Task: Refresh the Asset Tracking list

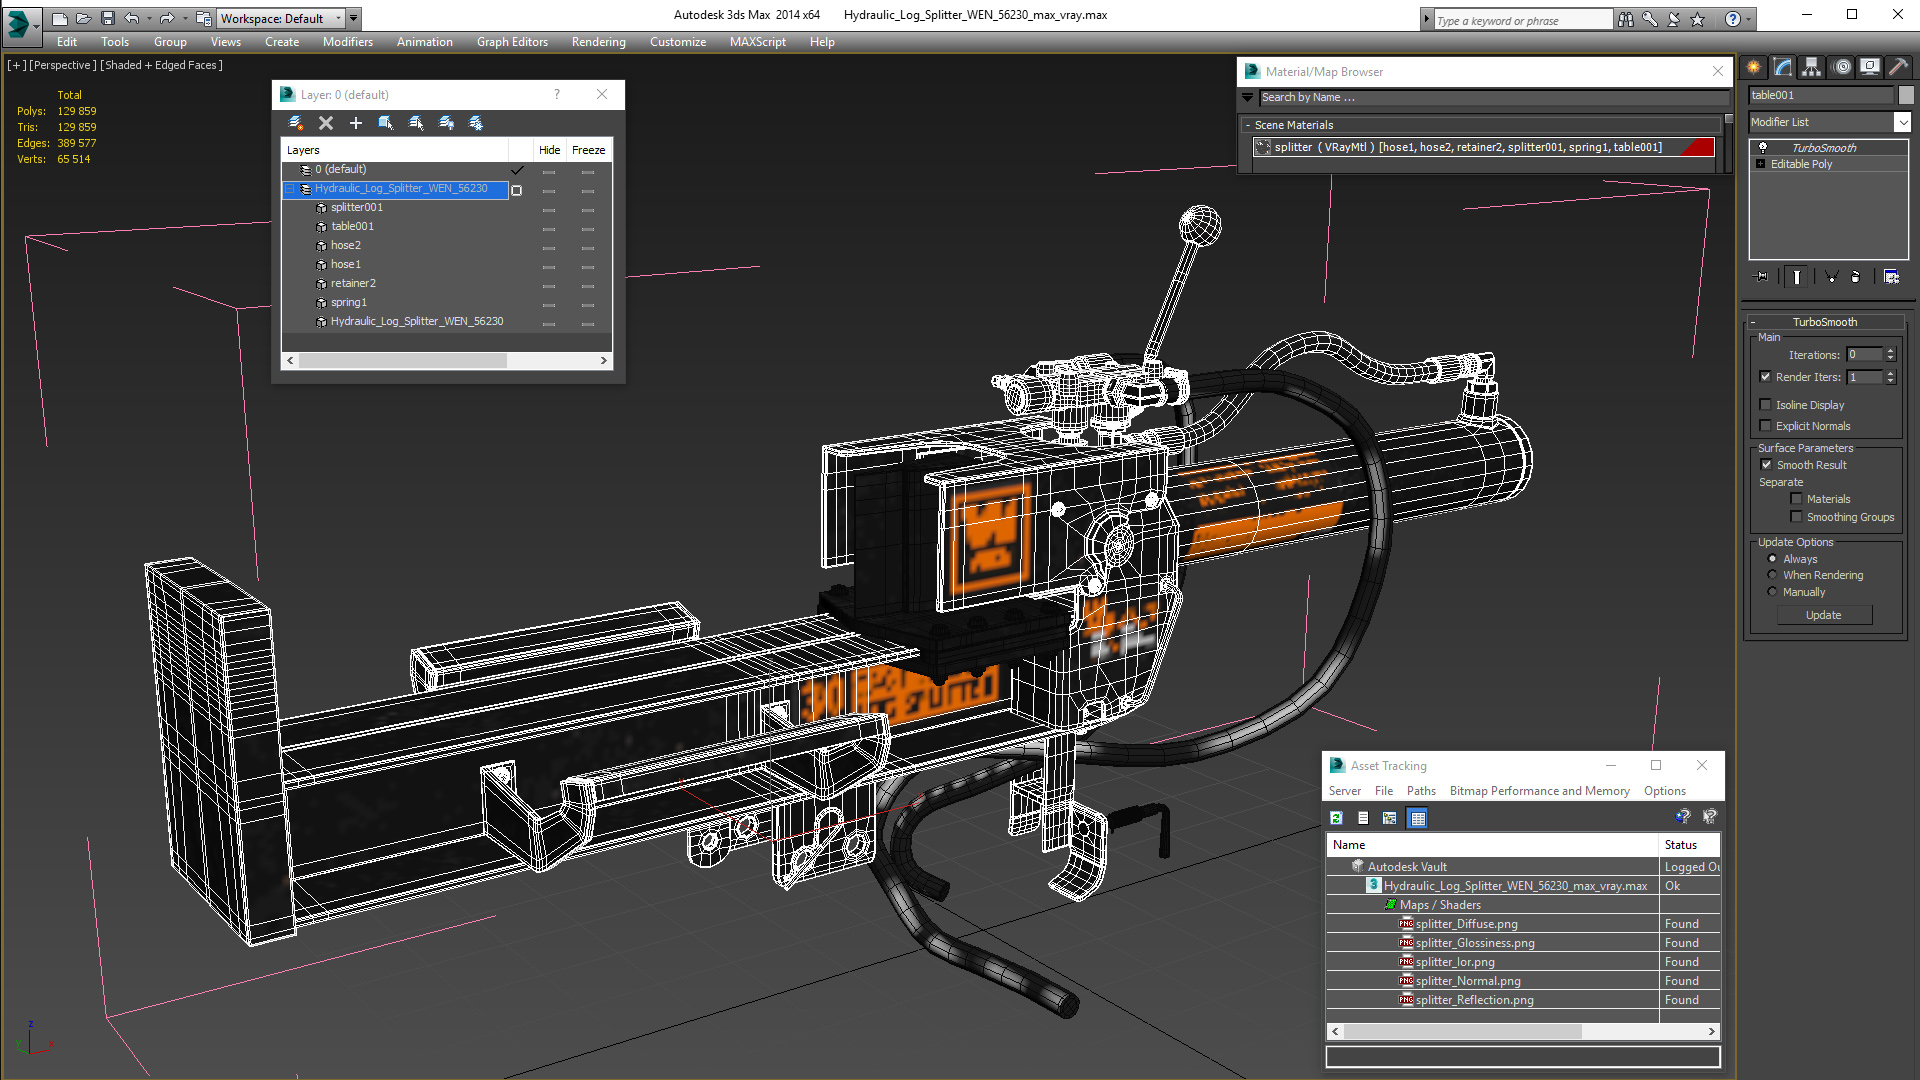Action: click(x=1336, y=818)
